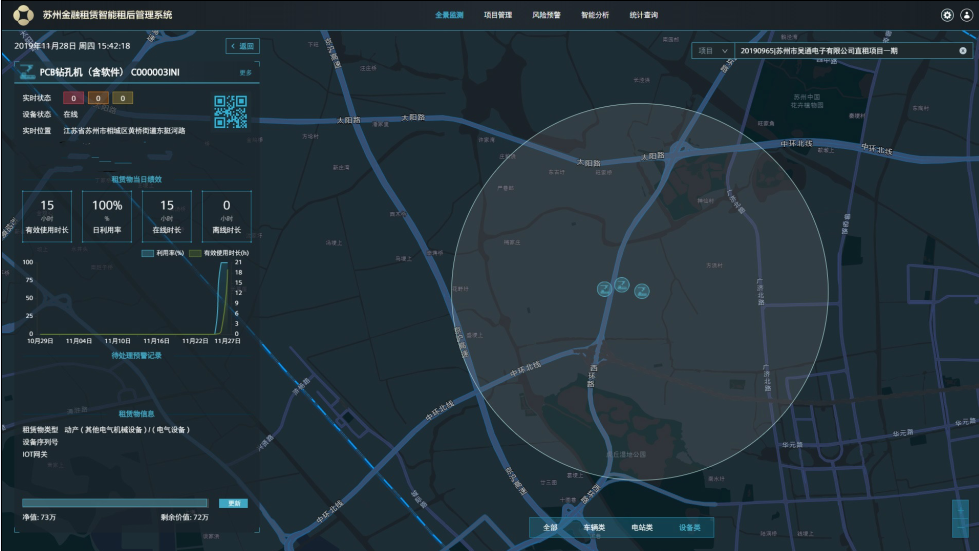Toggle the 利用率(%) chart legend series
Screen dimensions: 979x551
(165, 254)
